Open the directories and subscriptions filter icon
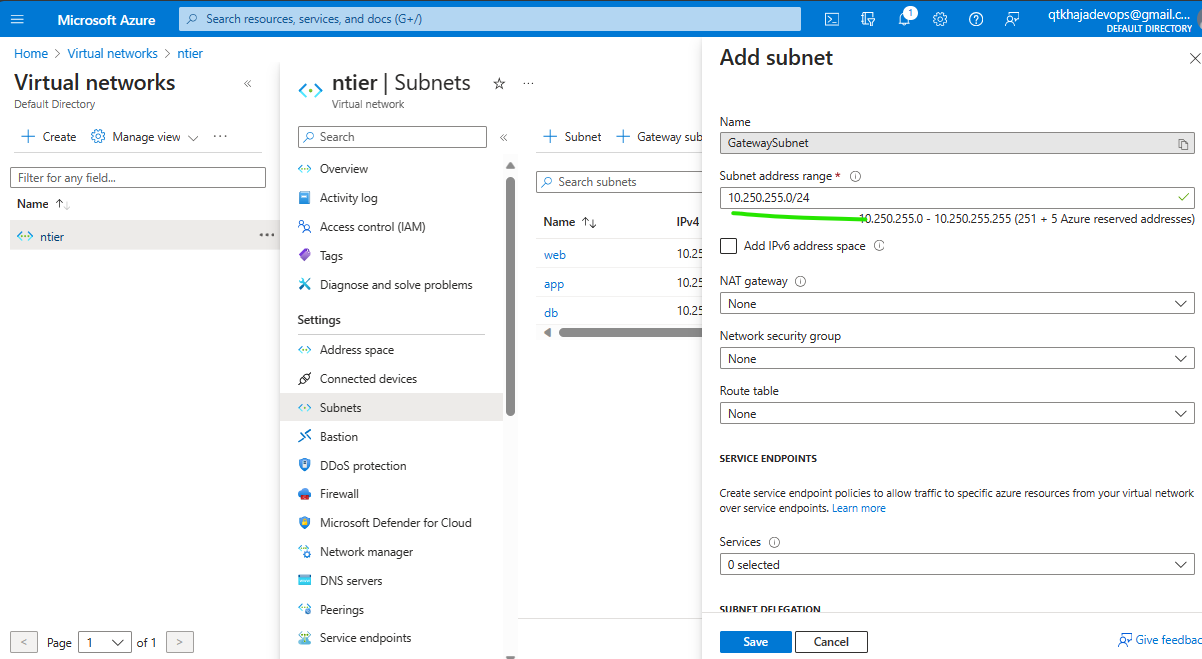 [x=868, y=19]
